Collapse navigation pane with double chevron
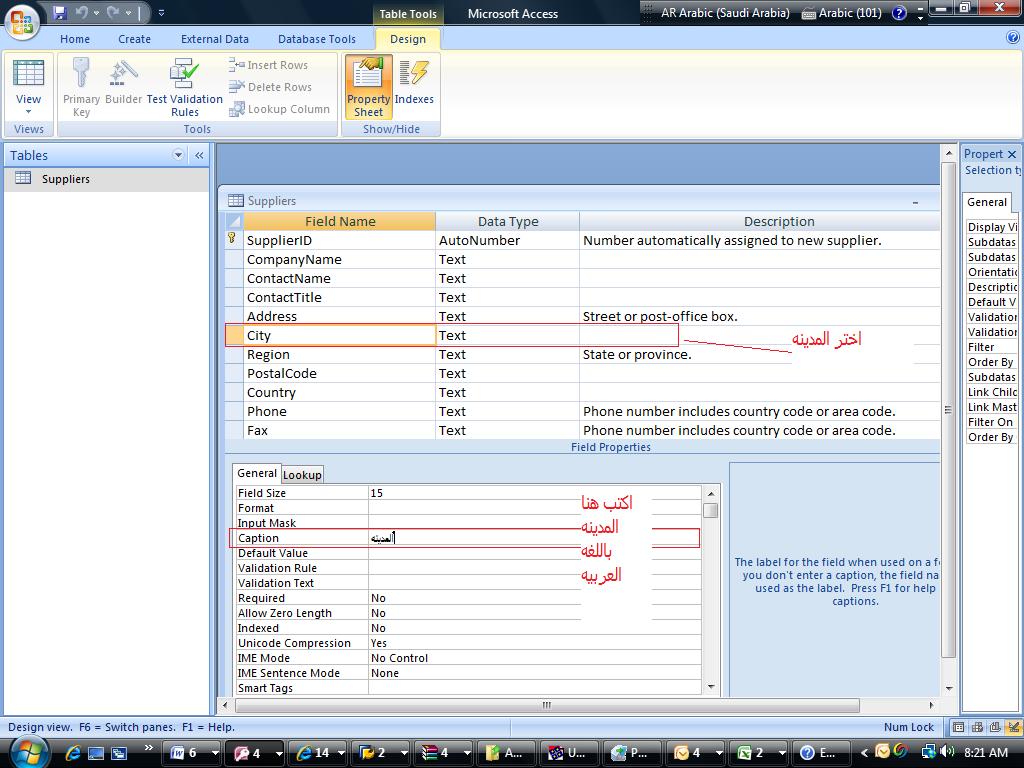The image size is (1024, 768). [x=199, y=155]
